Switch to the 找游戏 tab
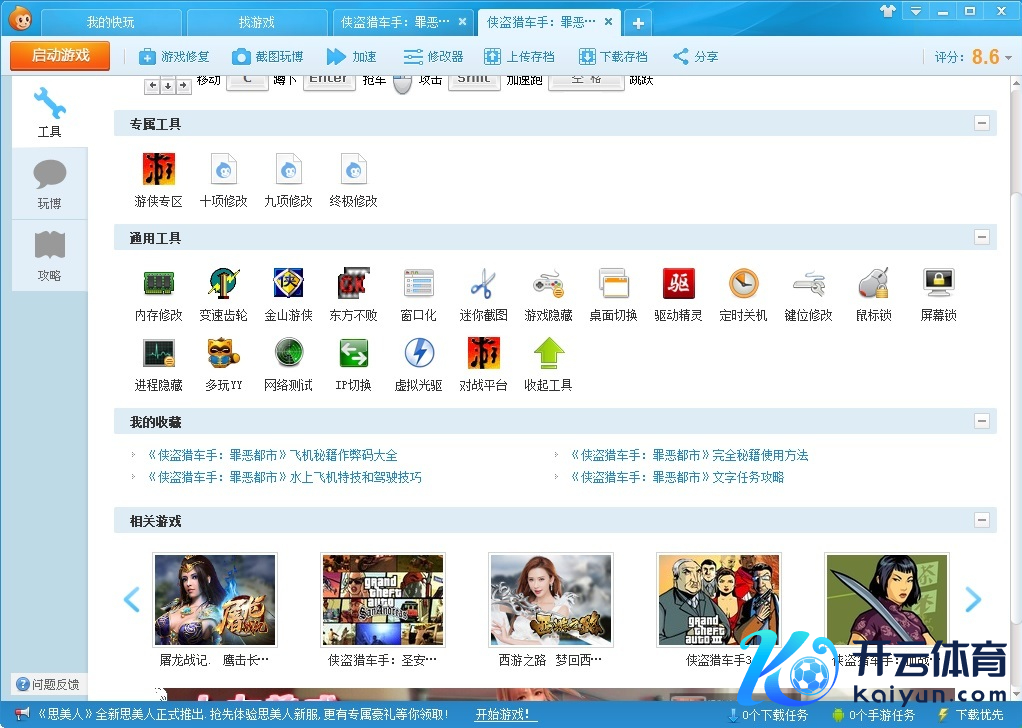This screenshot has width=1022, height=728. coord(256,22)
